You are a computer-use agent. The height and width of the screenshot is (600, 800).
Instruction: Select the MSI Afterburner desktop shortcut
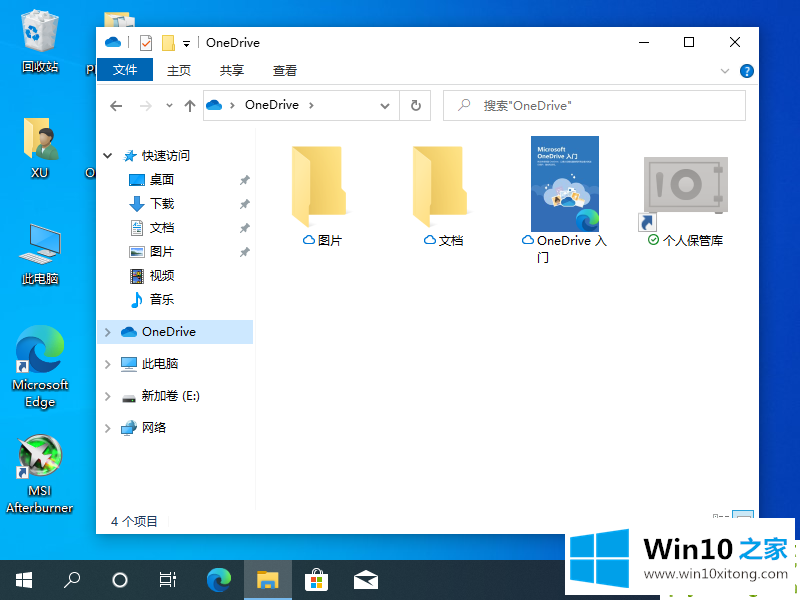coord(40,474)
